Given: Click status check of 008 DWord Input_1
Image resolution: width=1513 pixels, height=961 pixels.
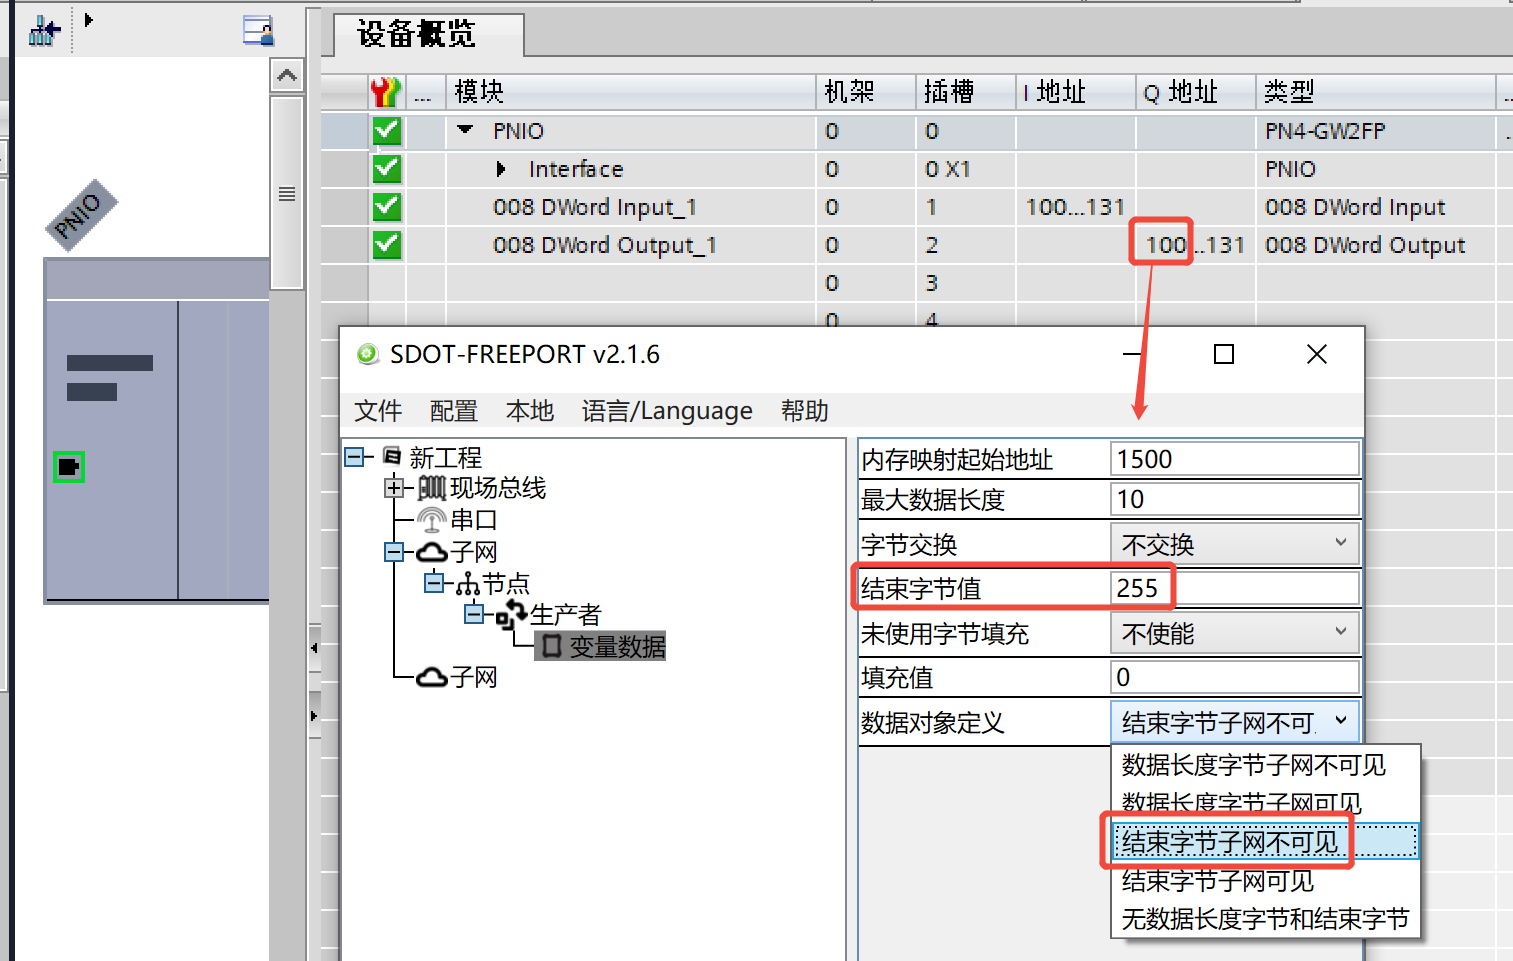Looking at the screenshot, I should point(387,207).
